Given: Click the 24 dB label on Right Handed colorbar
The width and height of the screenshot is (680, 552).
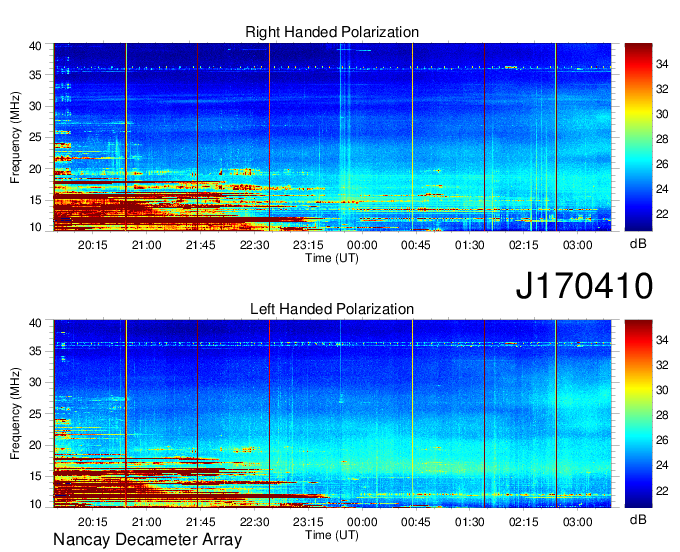Looking at the screenshot, I should (x=662, y=189).
